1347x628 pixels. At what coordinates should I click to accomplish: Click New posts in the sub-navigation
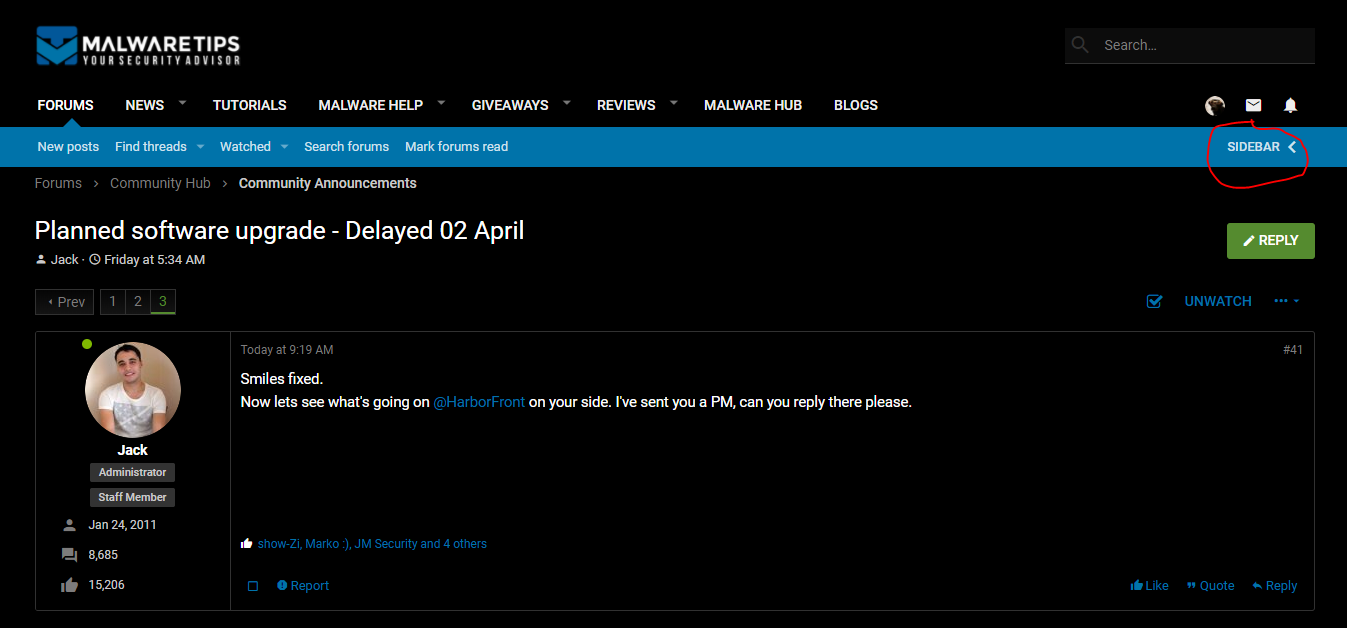point(68,147)
